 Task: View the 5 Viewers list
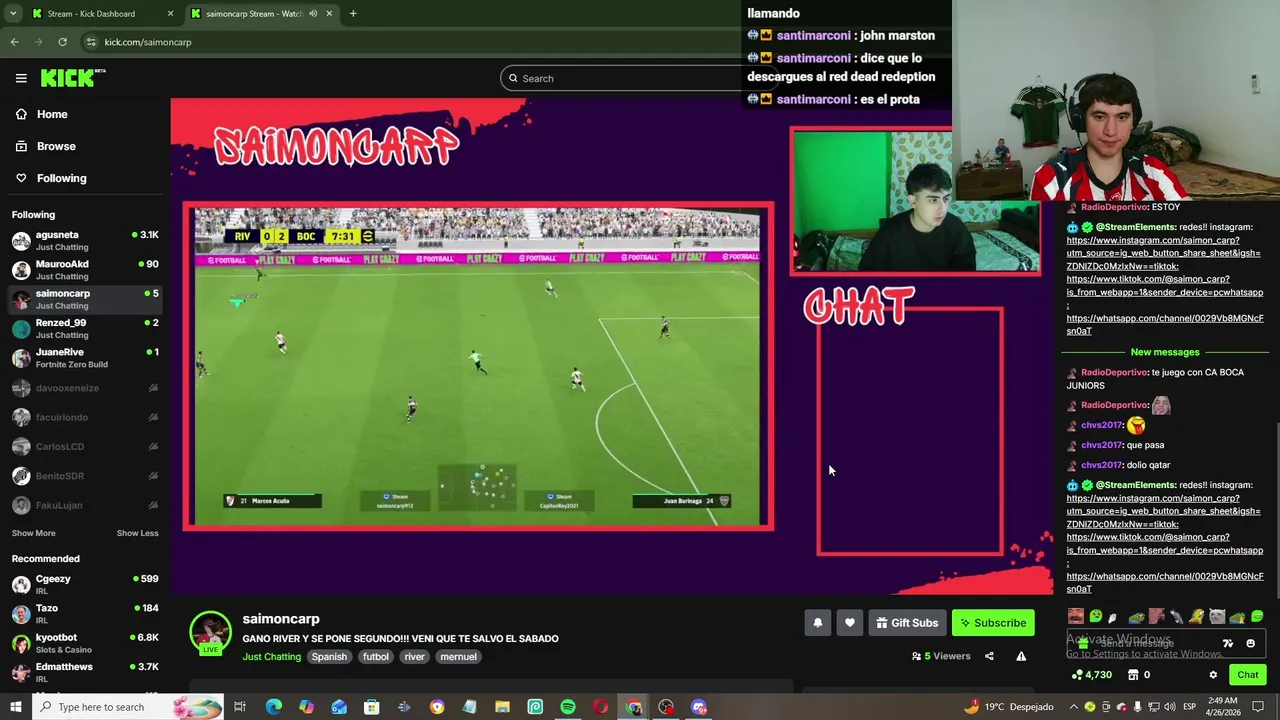[941, 656]
